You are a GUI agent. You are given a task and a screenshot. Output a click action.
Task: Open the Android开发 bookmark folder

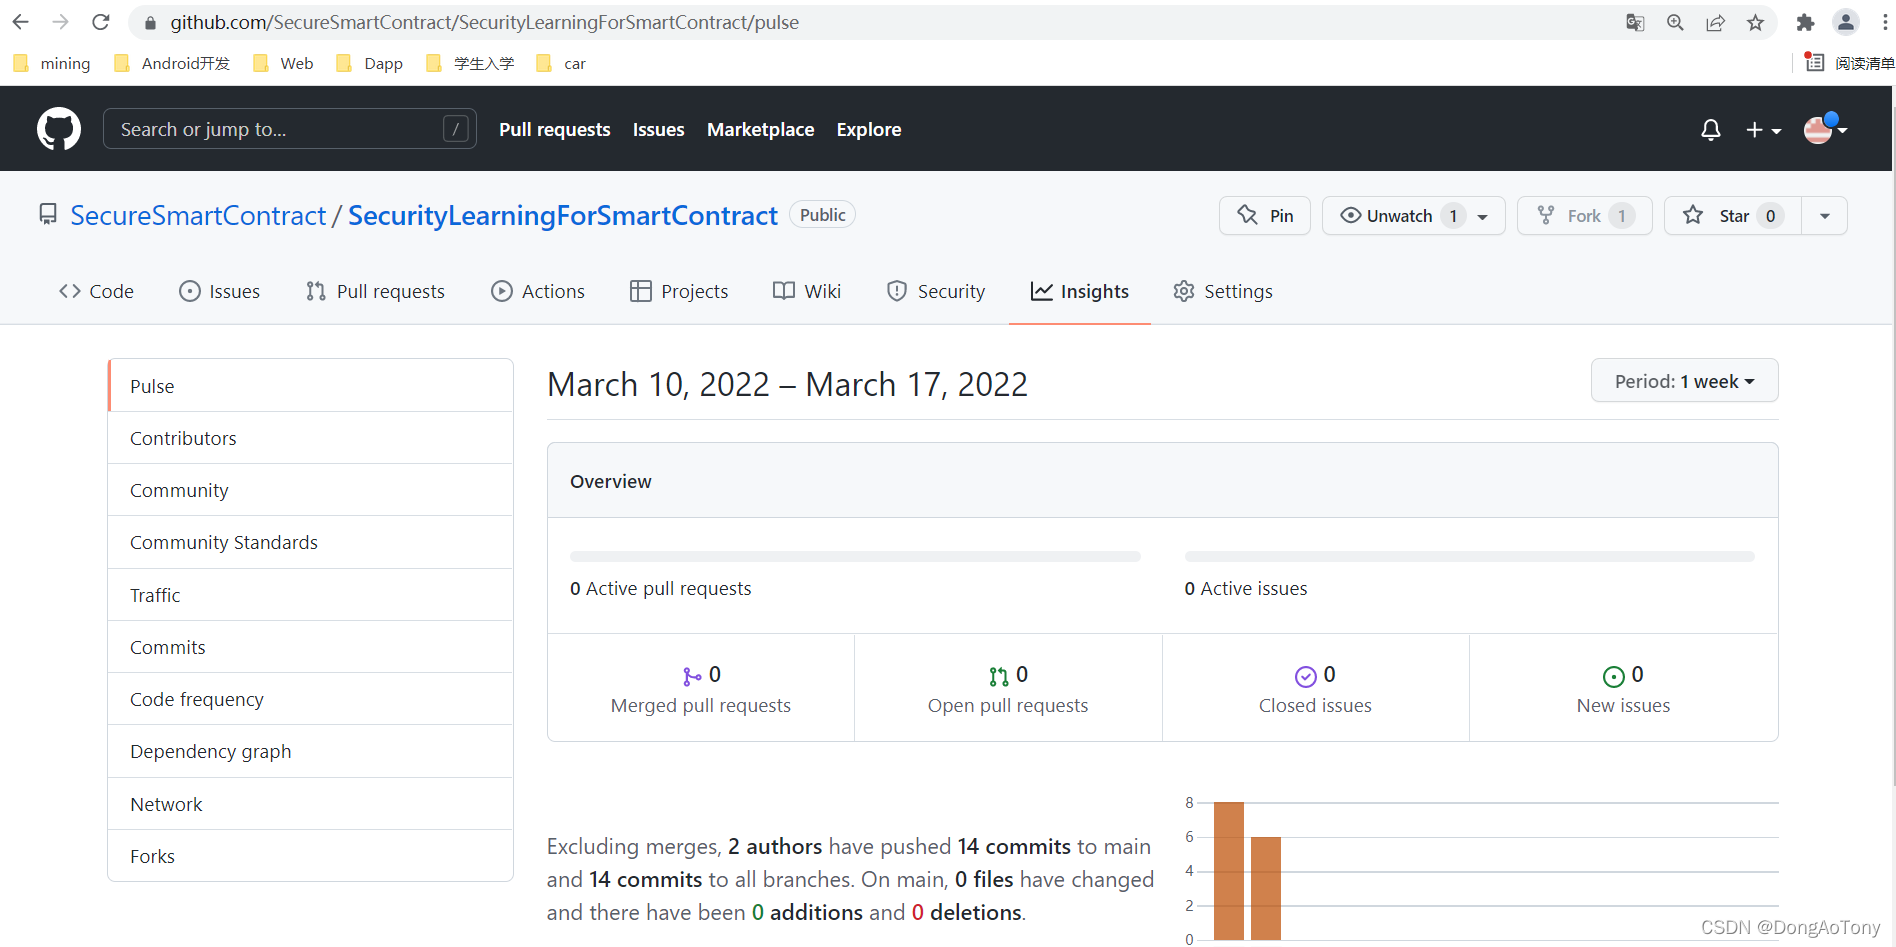172,63
